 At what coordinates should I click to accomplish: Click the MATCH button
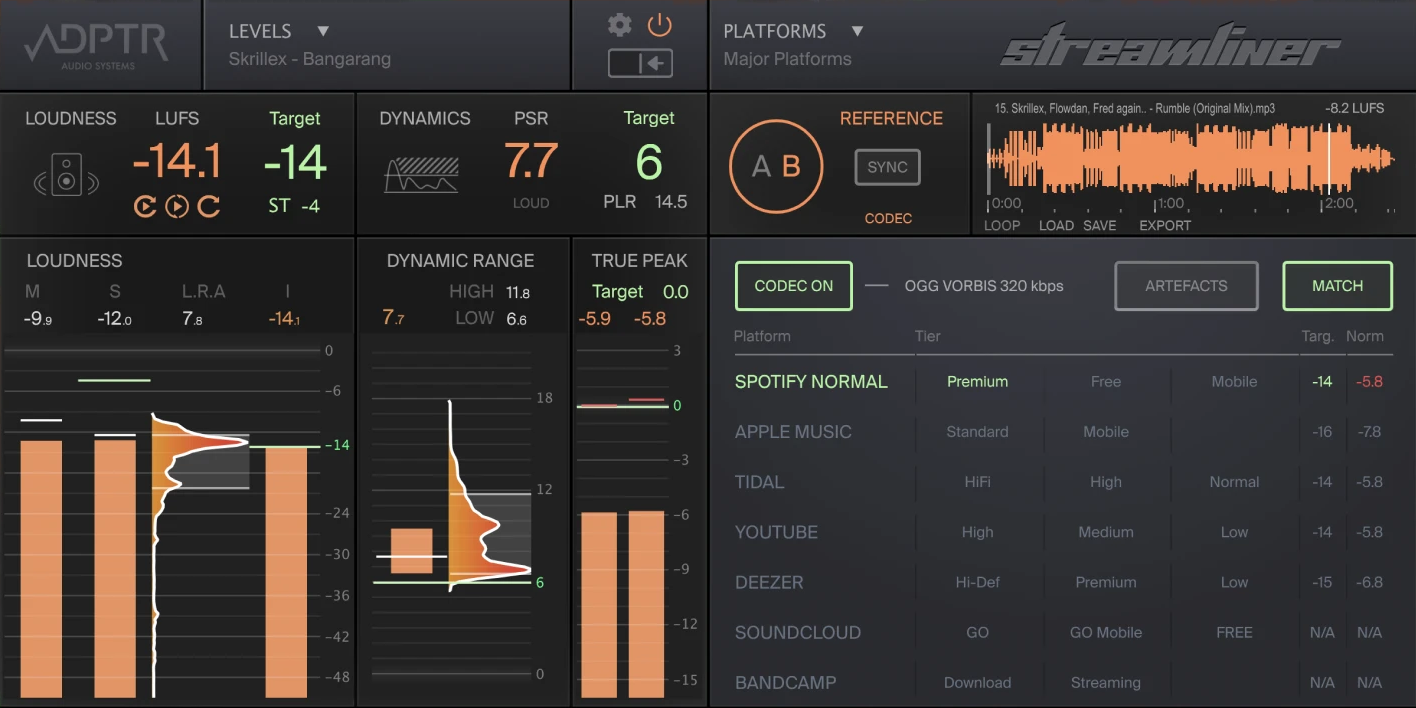coord(1337,285)
